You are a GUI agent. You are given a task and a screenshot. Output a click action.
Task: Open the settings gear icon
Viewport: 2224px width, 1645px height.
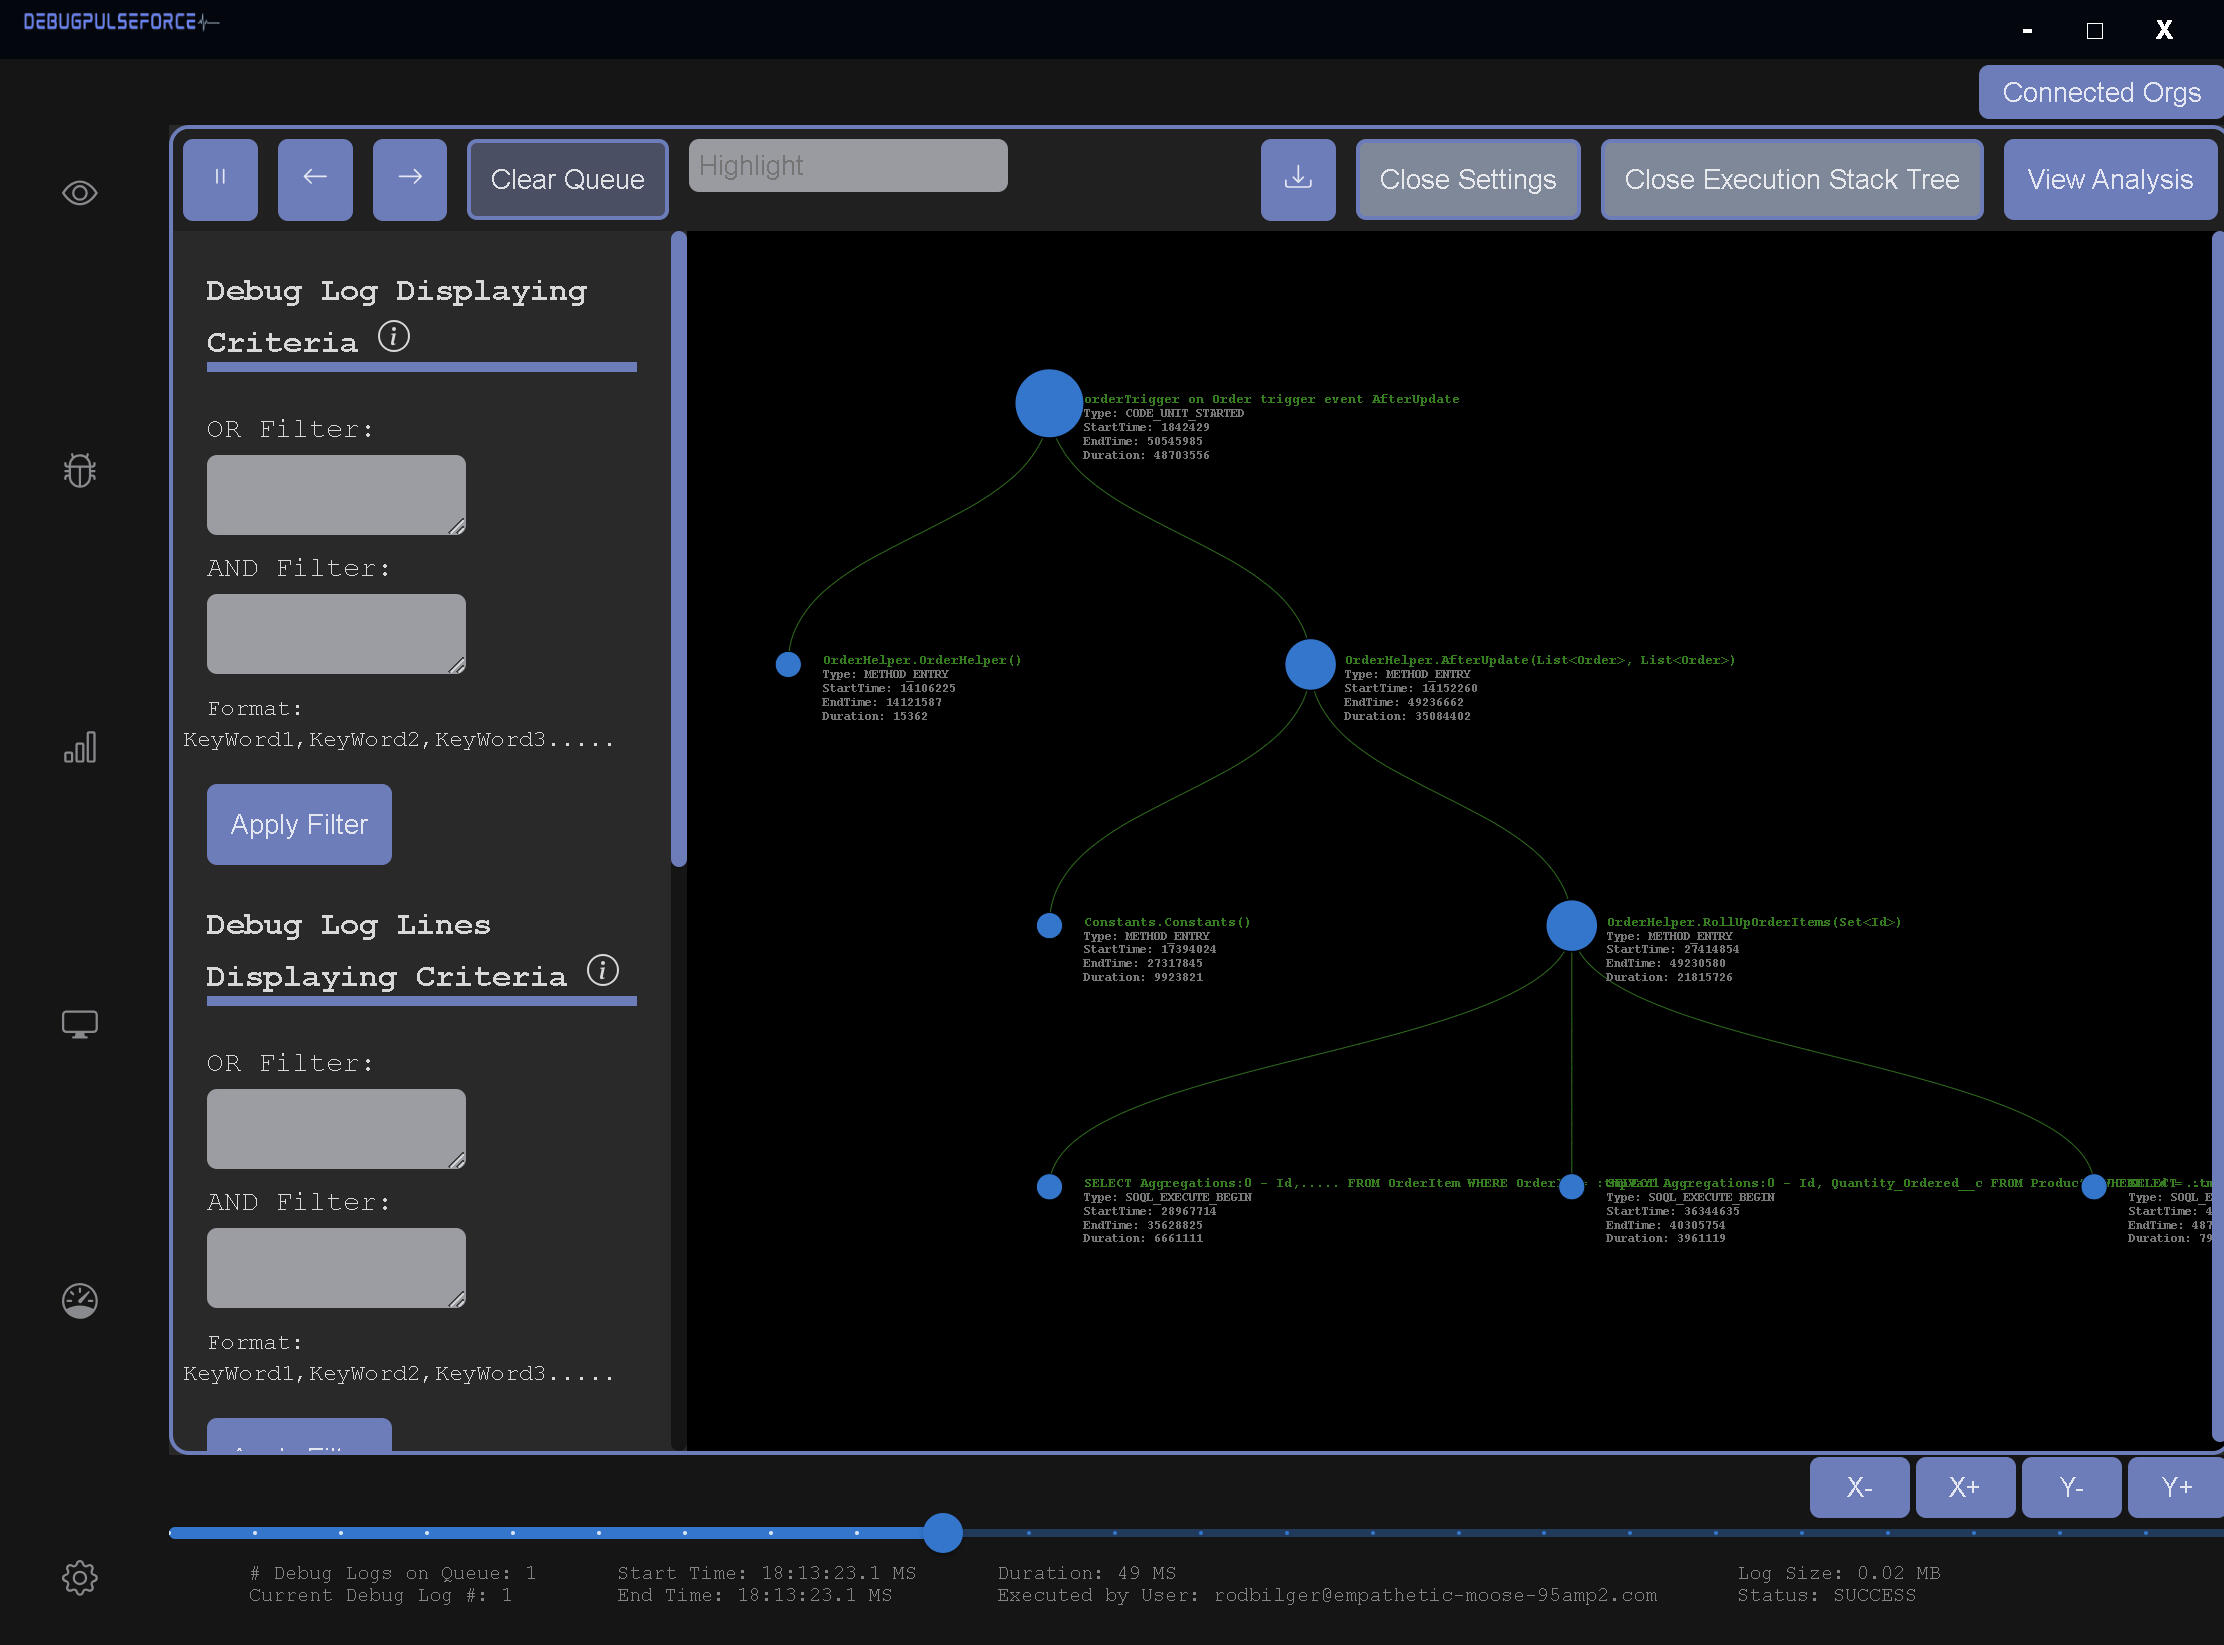tap(80, 1578)
